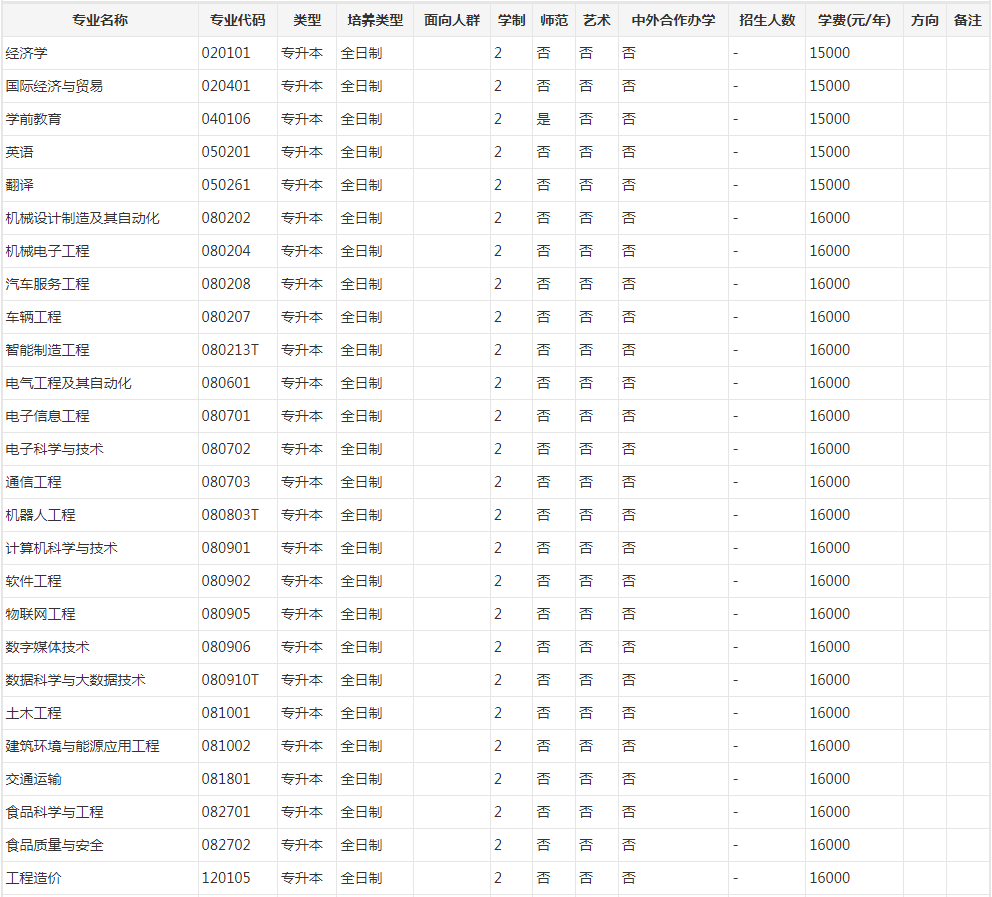The image size is (992, 897).
Task: Select the 机械电子工程 major name
Action: 47,251
